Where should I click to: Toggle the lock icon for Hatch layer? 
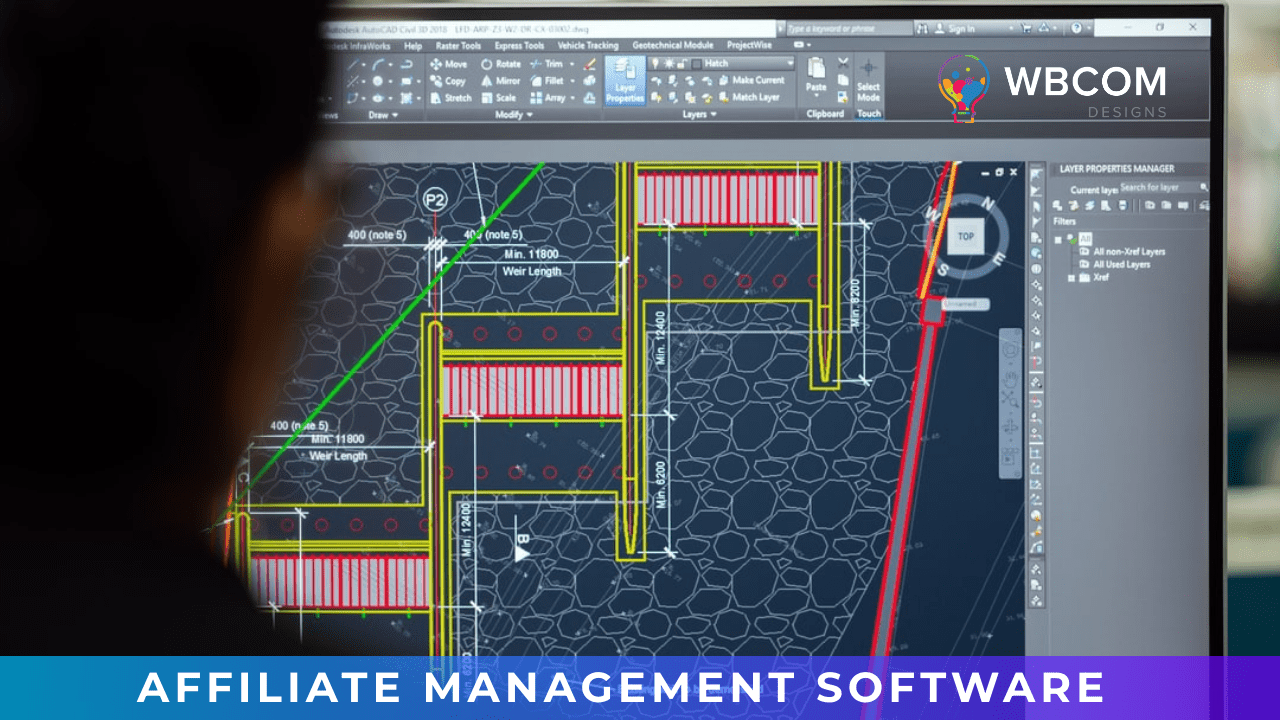(x=683, y=63)
